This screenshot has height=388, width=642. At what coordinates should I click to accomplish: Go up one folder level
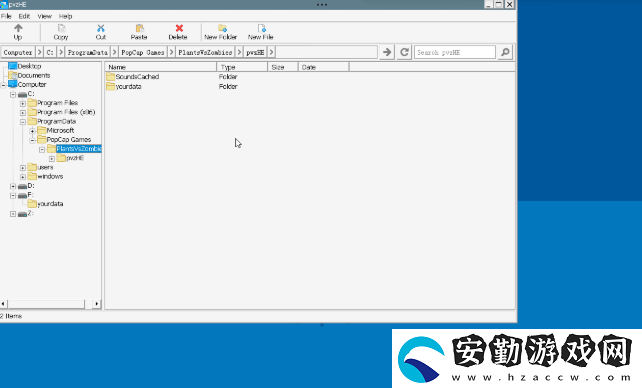pos(18,32)
